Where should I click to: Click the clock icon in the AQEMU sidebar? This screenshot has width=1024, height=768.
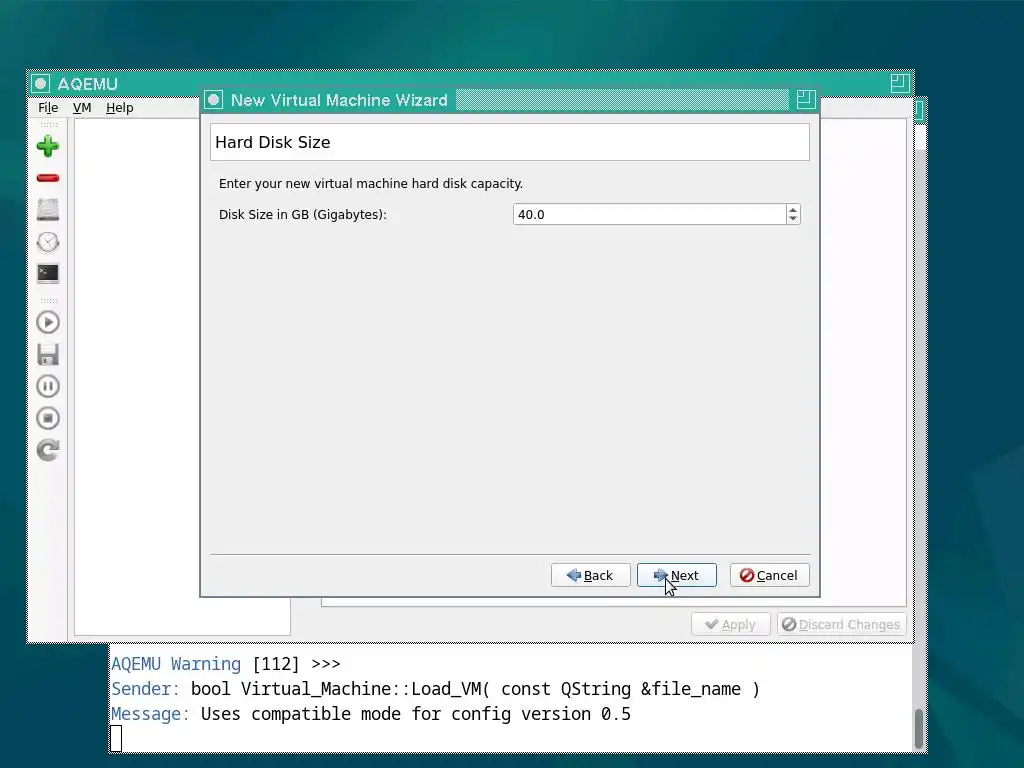48,242
